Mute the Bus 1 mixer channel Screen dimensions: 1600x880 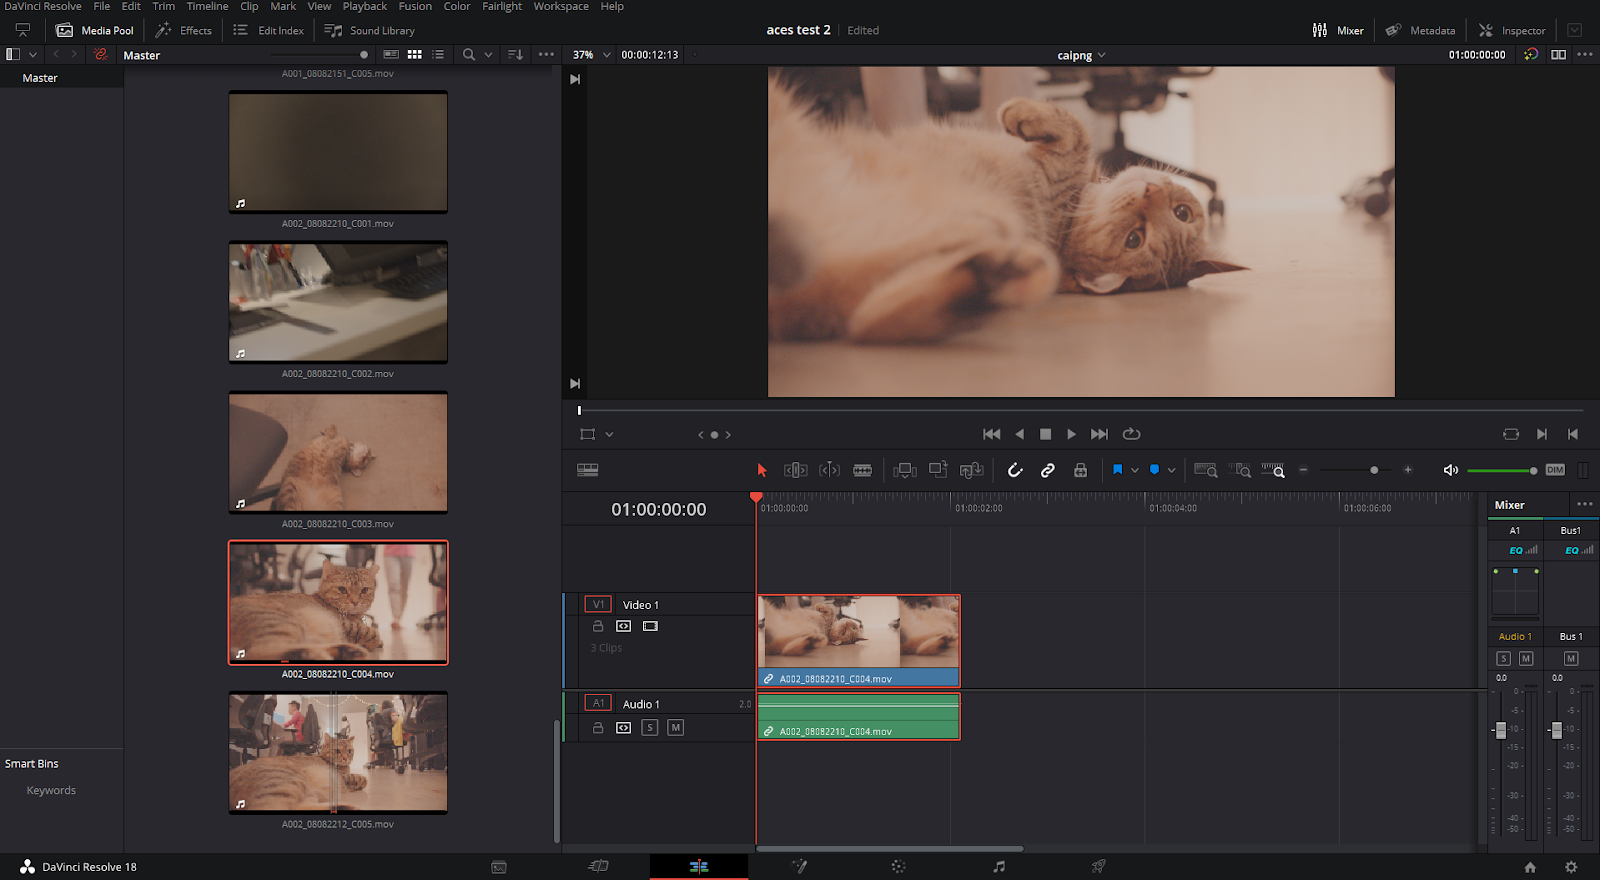tap(1571, 658)
